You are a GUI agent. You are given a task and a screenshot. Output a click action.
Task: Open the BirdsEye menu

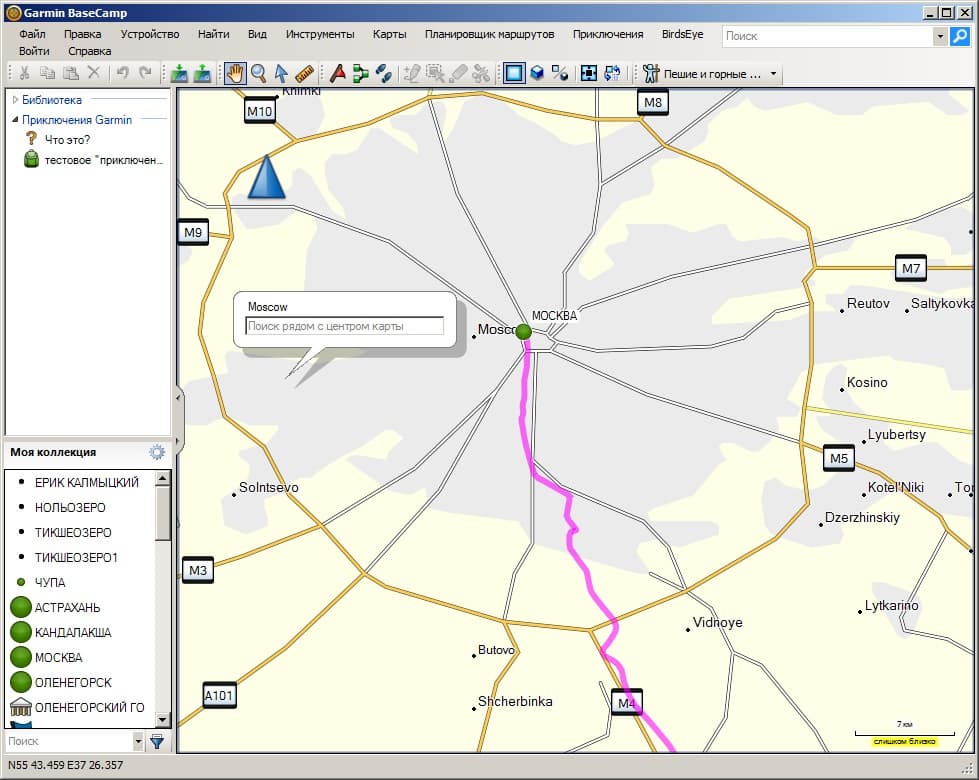point(682,34)
